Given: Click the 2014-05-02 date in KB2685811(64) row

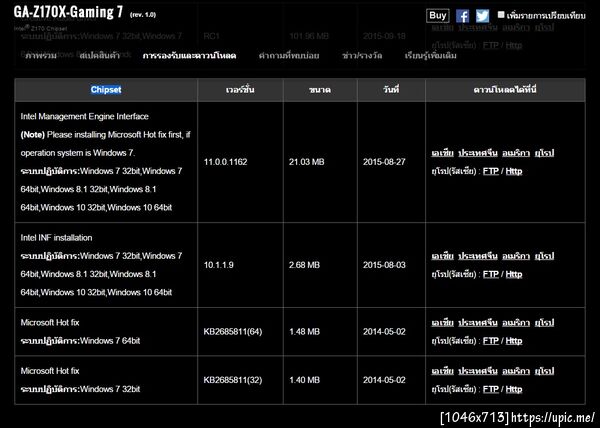Looking at the screenshot, I should click(x=384, y=332).
